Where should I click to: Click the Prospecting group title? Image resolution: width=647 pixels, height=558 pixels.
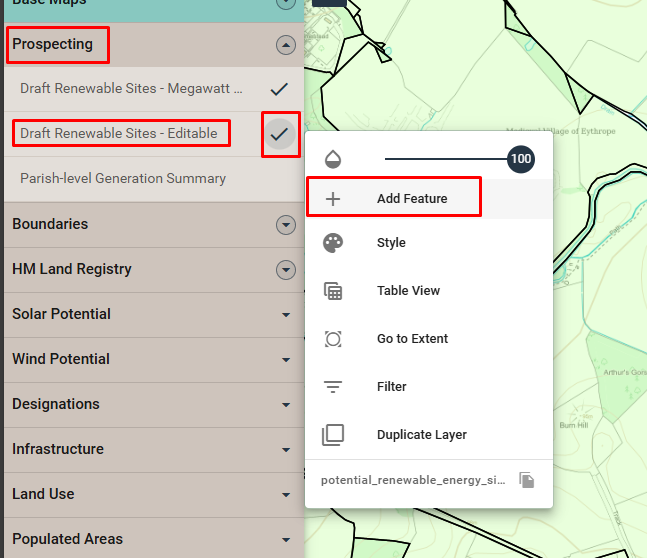pyautogui.click(x=52, y=44)
